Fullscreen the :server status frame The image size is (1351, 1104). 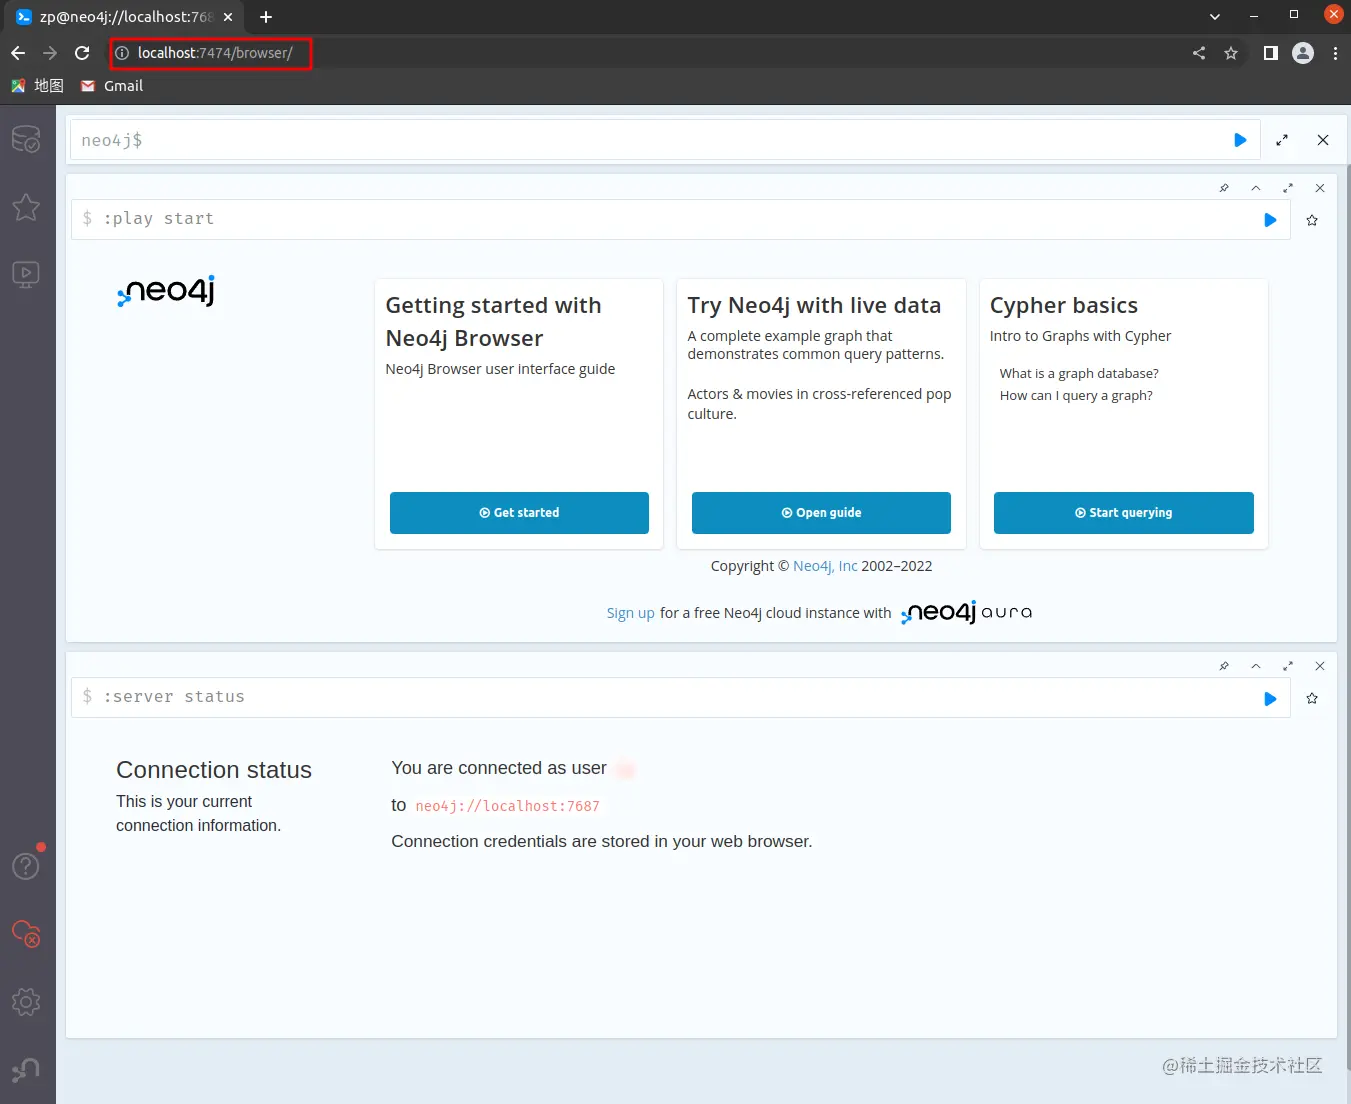click(1288, 666)
